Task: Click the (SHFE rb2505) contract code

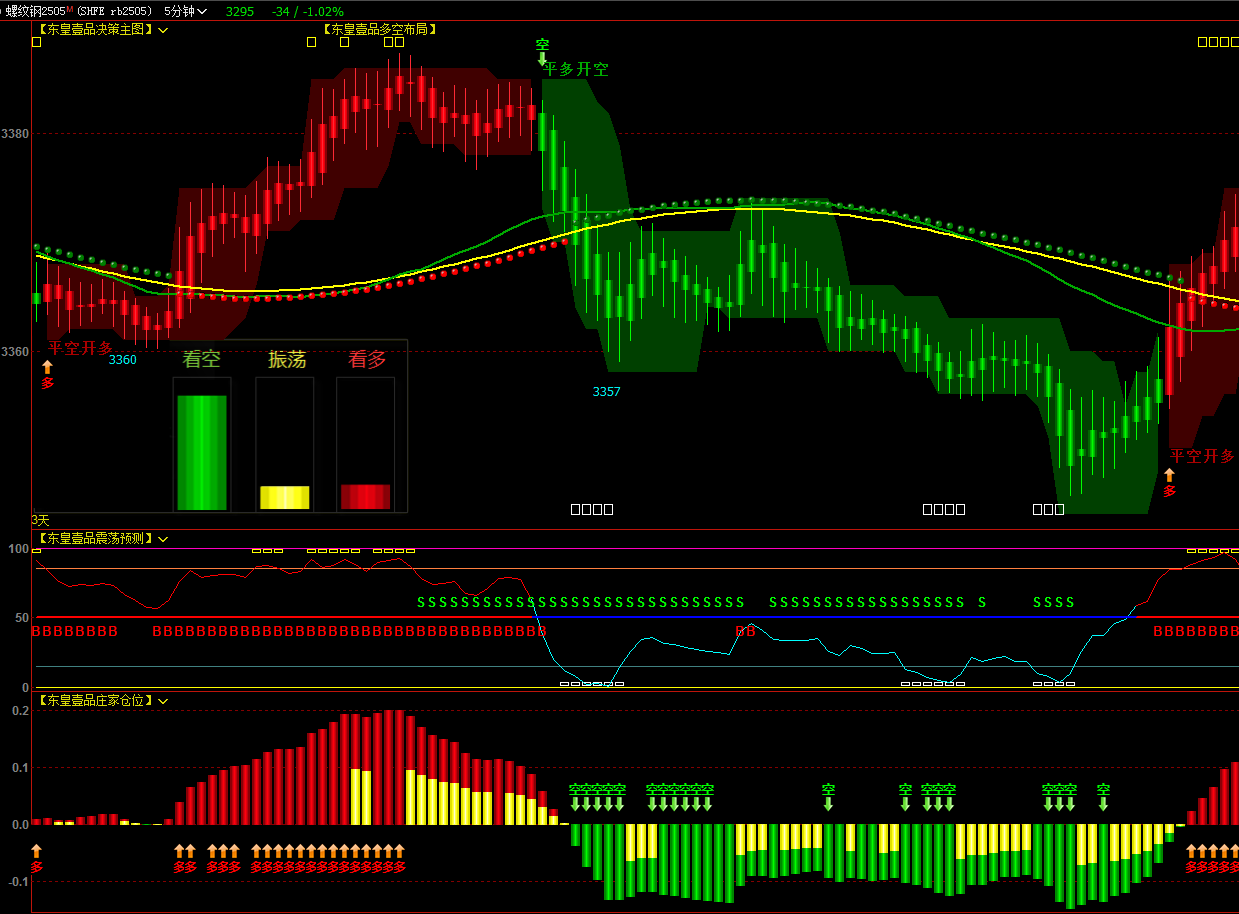Action: click(x=114, y=11)
